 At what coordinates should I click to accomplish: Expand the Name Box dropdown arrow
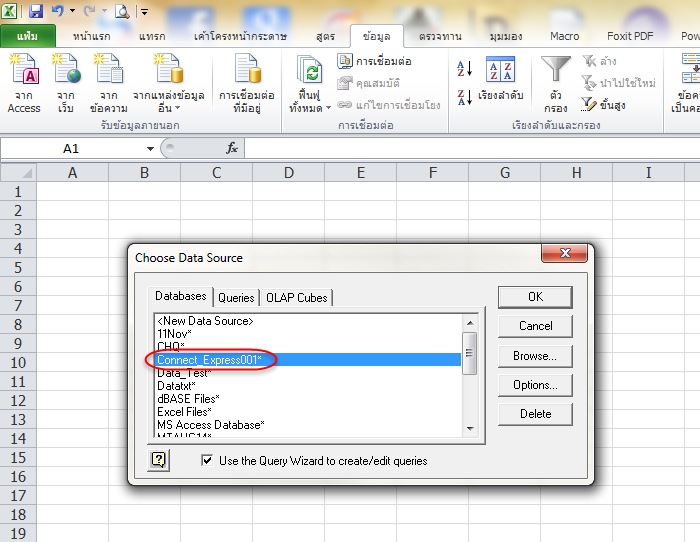tap(150, 149)
